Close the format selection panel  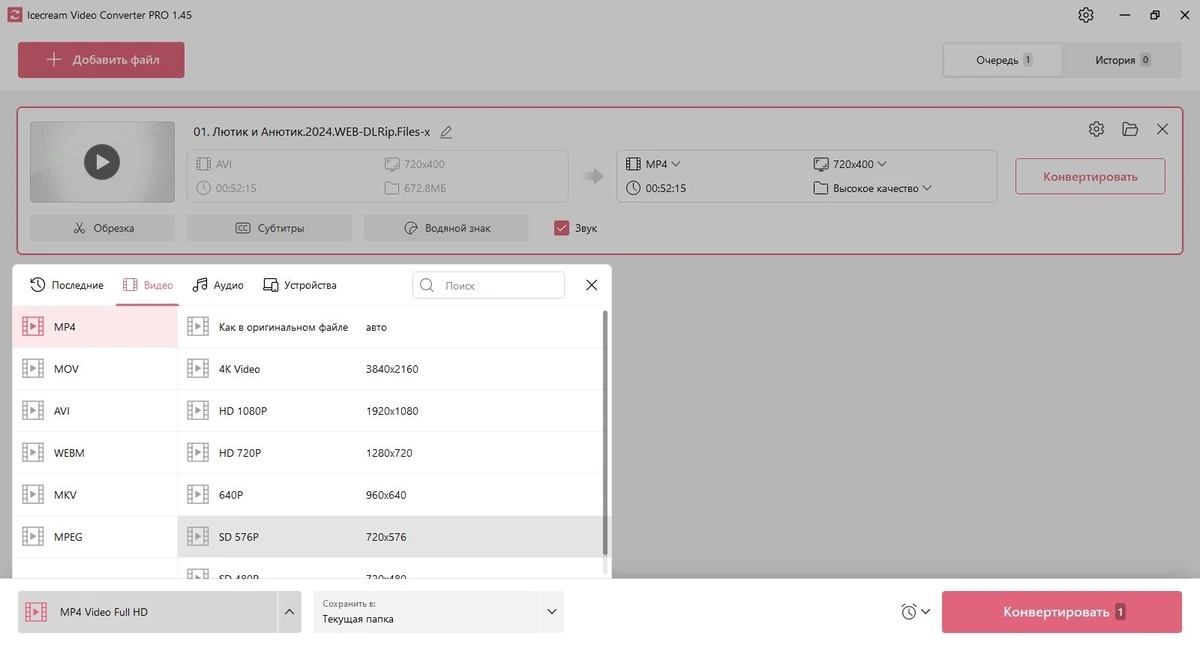tap(591, 285)
